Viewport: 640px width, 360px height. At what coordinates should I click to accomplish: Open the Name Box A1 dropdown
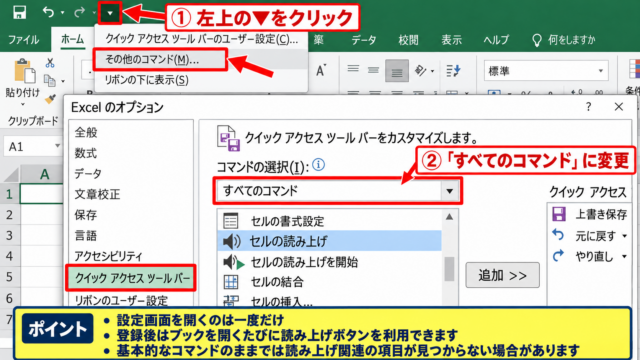57,146
